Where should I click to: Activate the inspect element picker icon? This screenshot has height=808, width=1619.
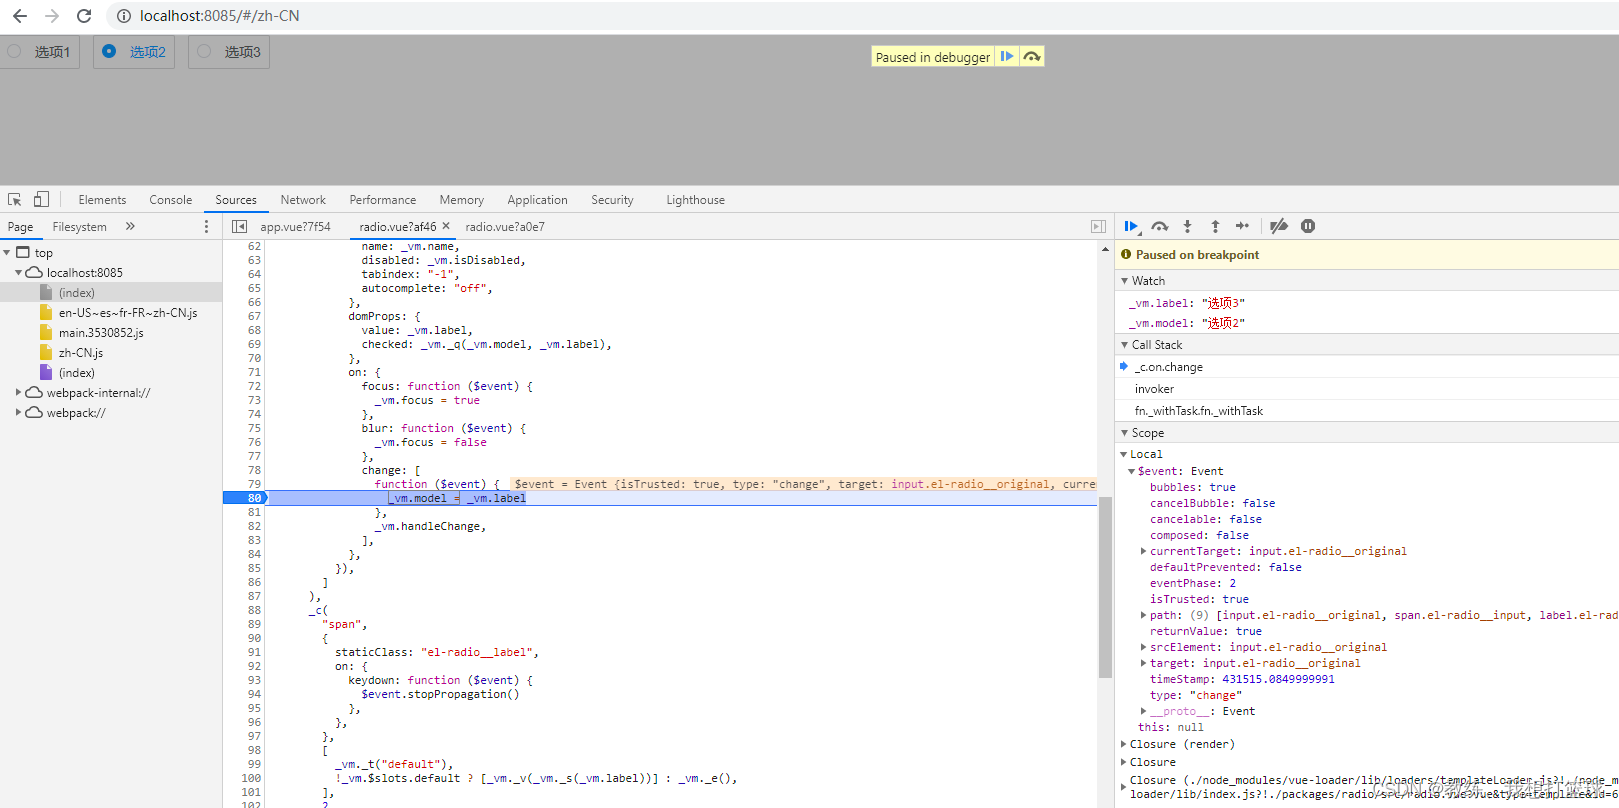15,200
